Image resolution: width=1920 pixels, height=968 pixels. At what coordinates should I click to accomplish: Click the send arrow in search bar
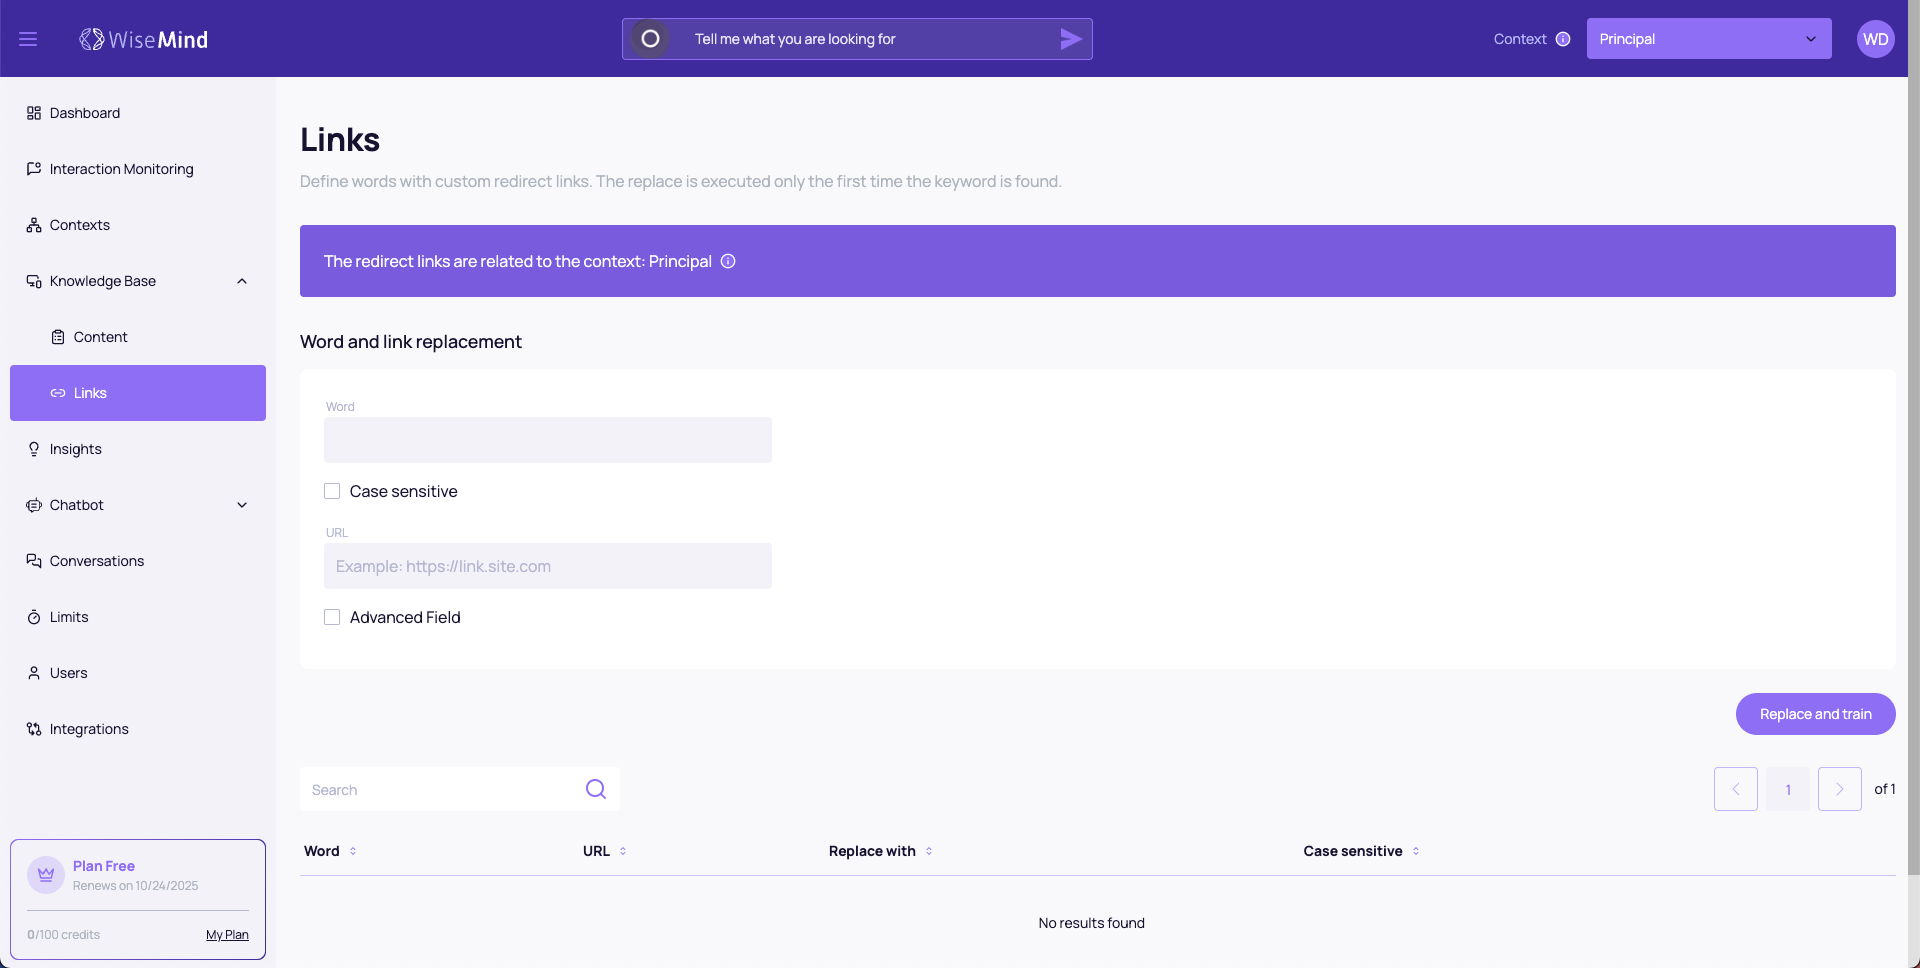tap(1070, 39)
